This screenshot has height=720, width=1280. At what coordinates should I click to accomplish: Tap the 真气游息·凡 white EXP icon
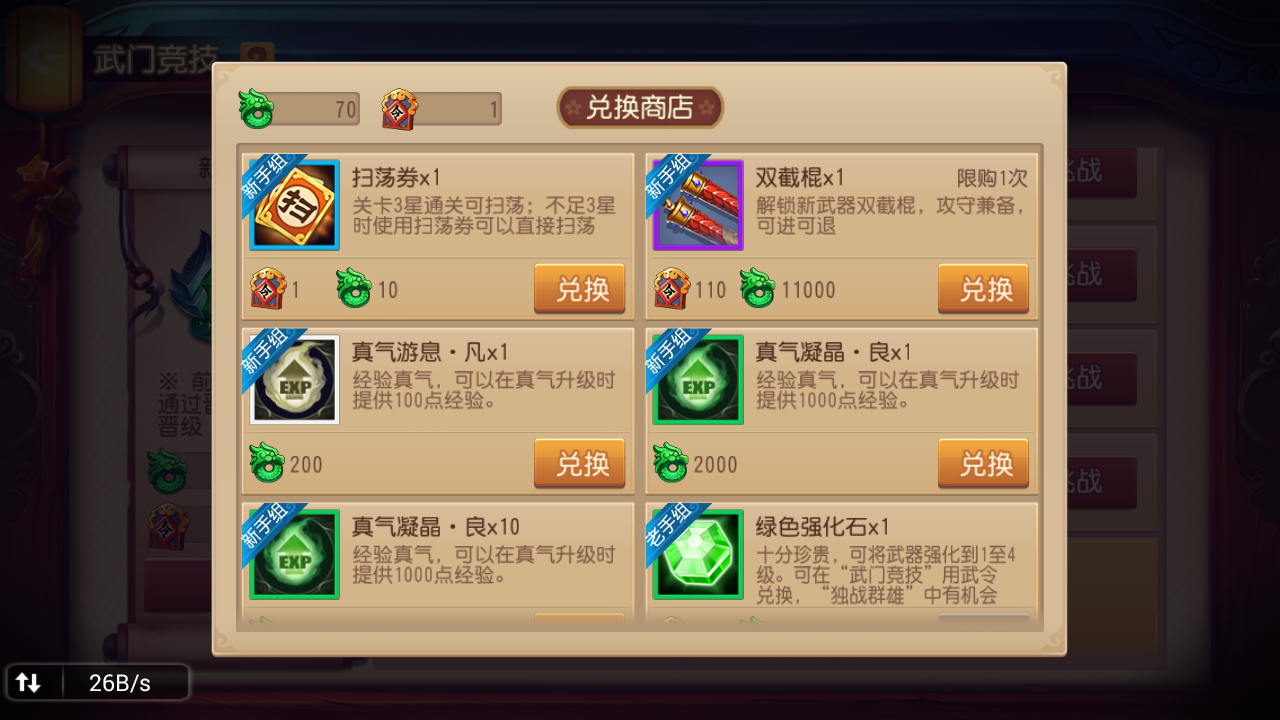click(295, 380)
